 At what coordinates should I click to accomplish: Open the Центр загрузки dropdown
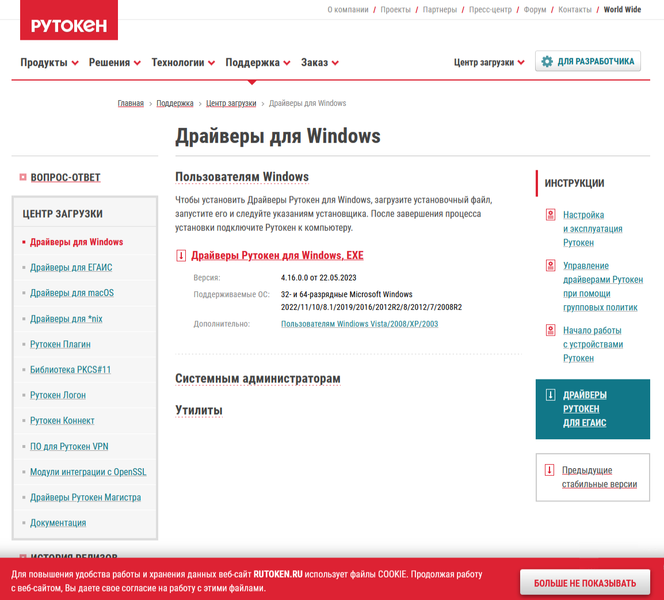click(x=489, y=62)
